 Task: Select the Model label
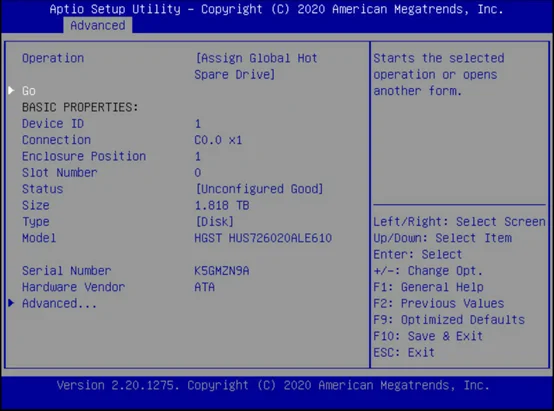(39, 238)
